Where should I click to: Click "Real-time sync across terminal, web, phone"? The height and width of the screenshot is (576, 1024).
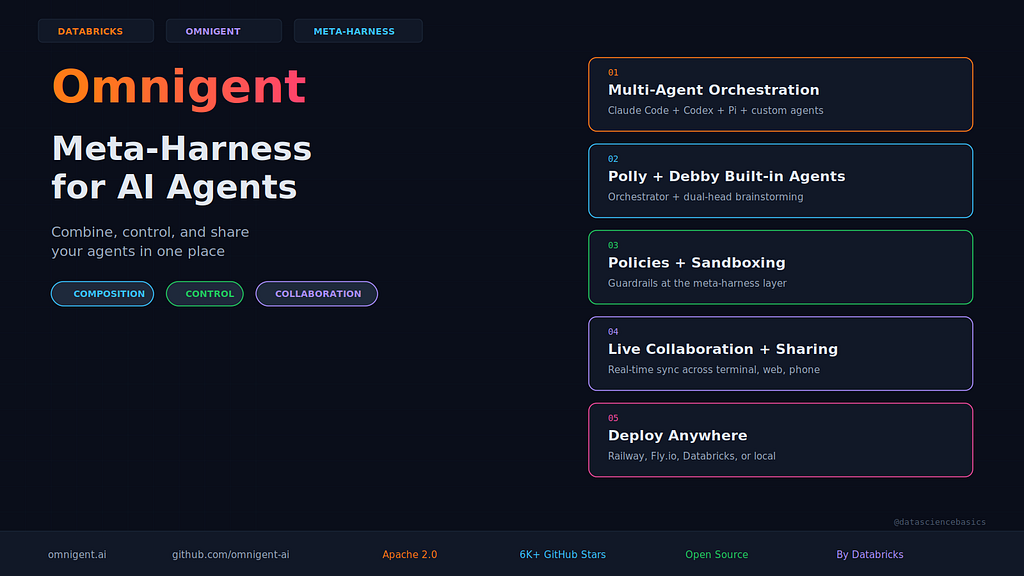click(713, 370)
